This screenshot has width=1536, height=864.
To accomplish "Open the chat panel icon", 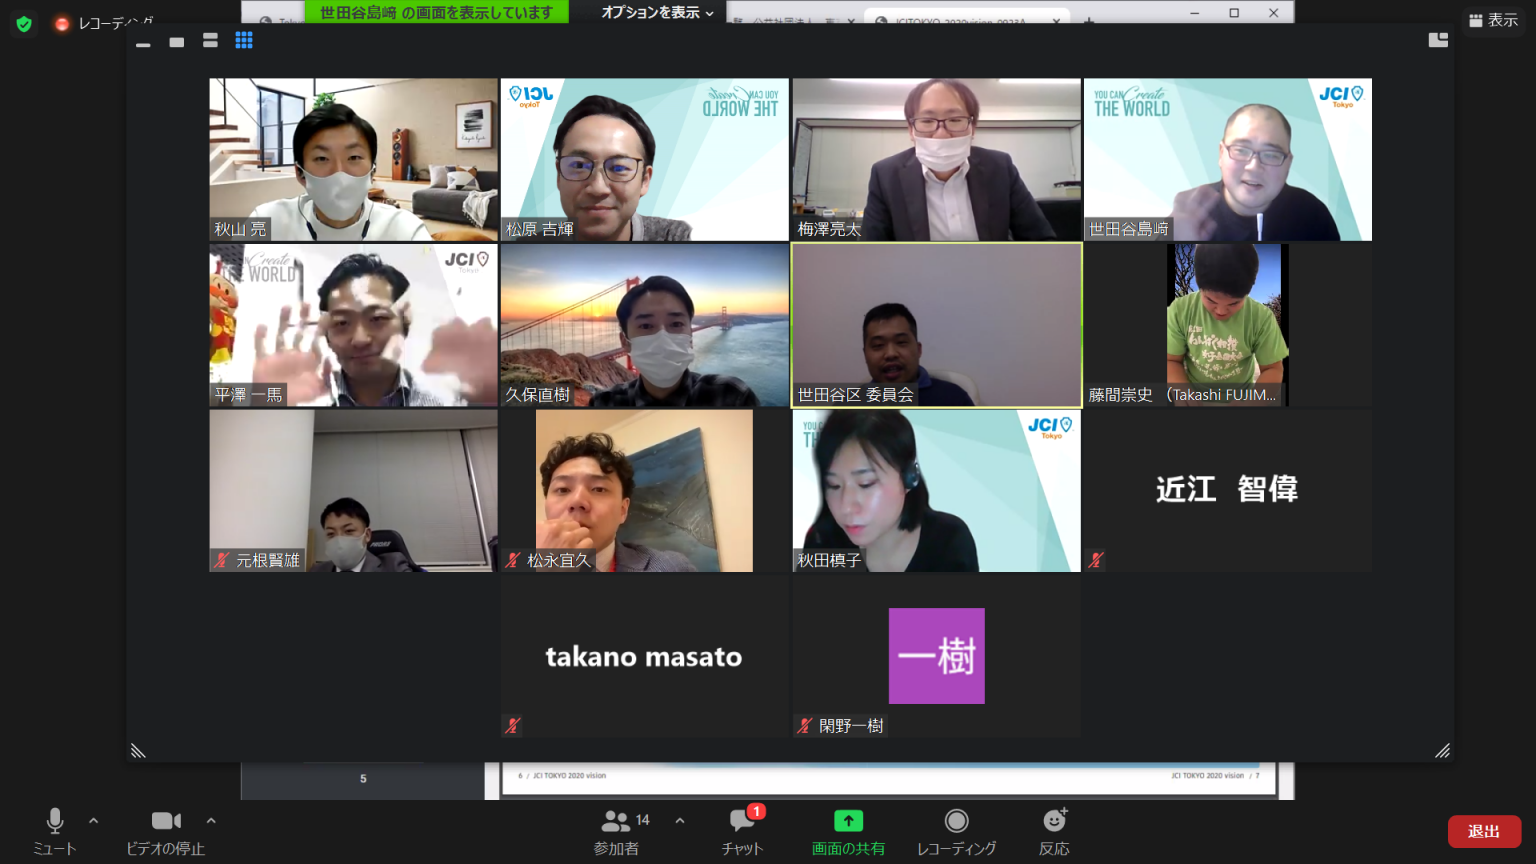I will [x=742, y=821].
